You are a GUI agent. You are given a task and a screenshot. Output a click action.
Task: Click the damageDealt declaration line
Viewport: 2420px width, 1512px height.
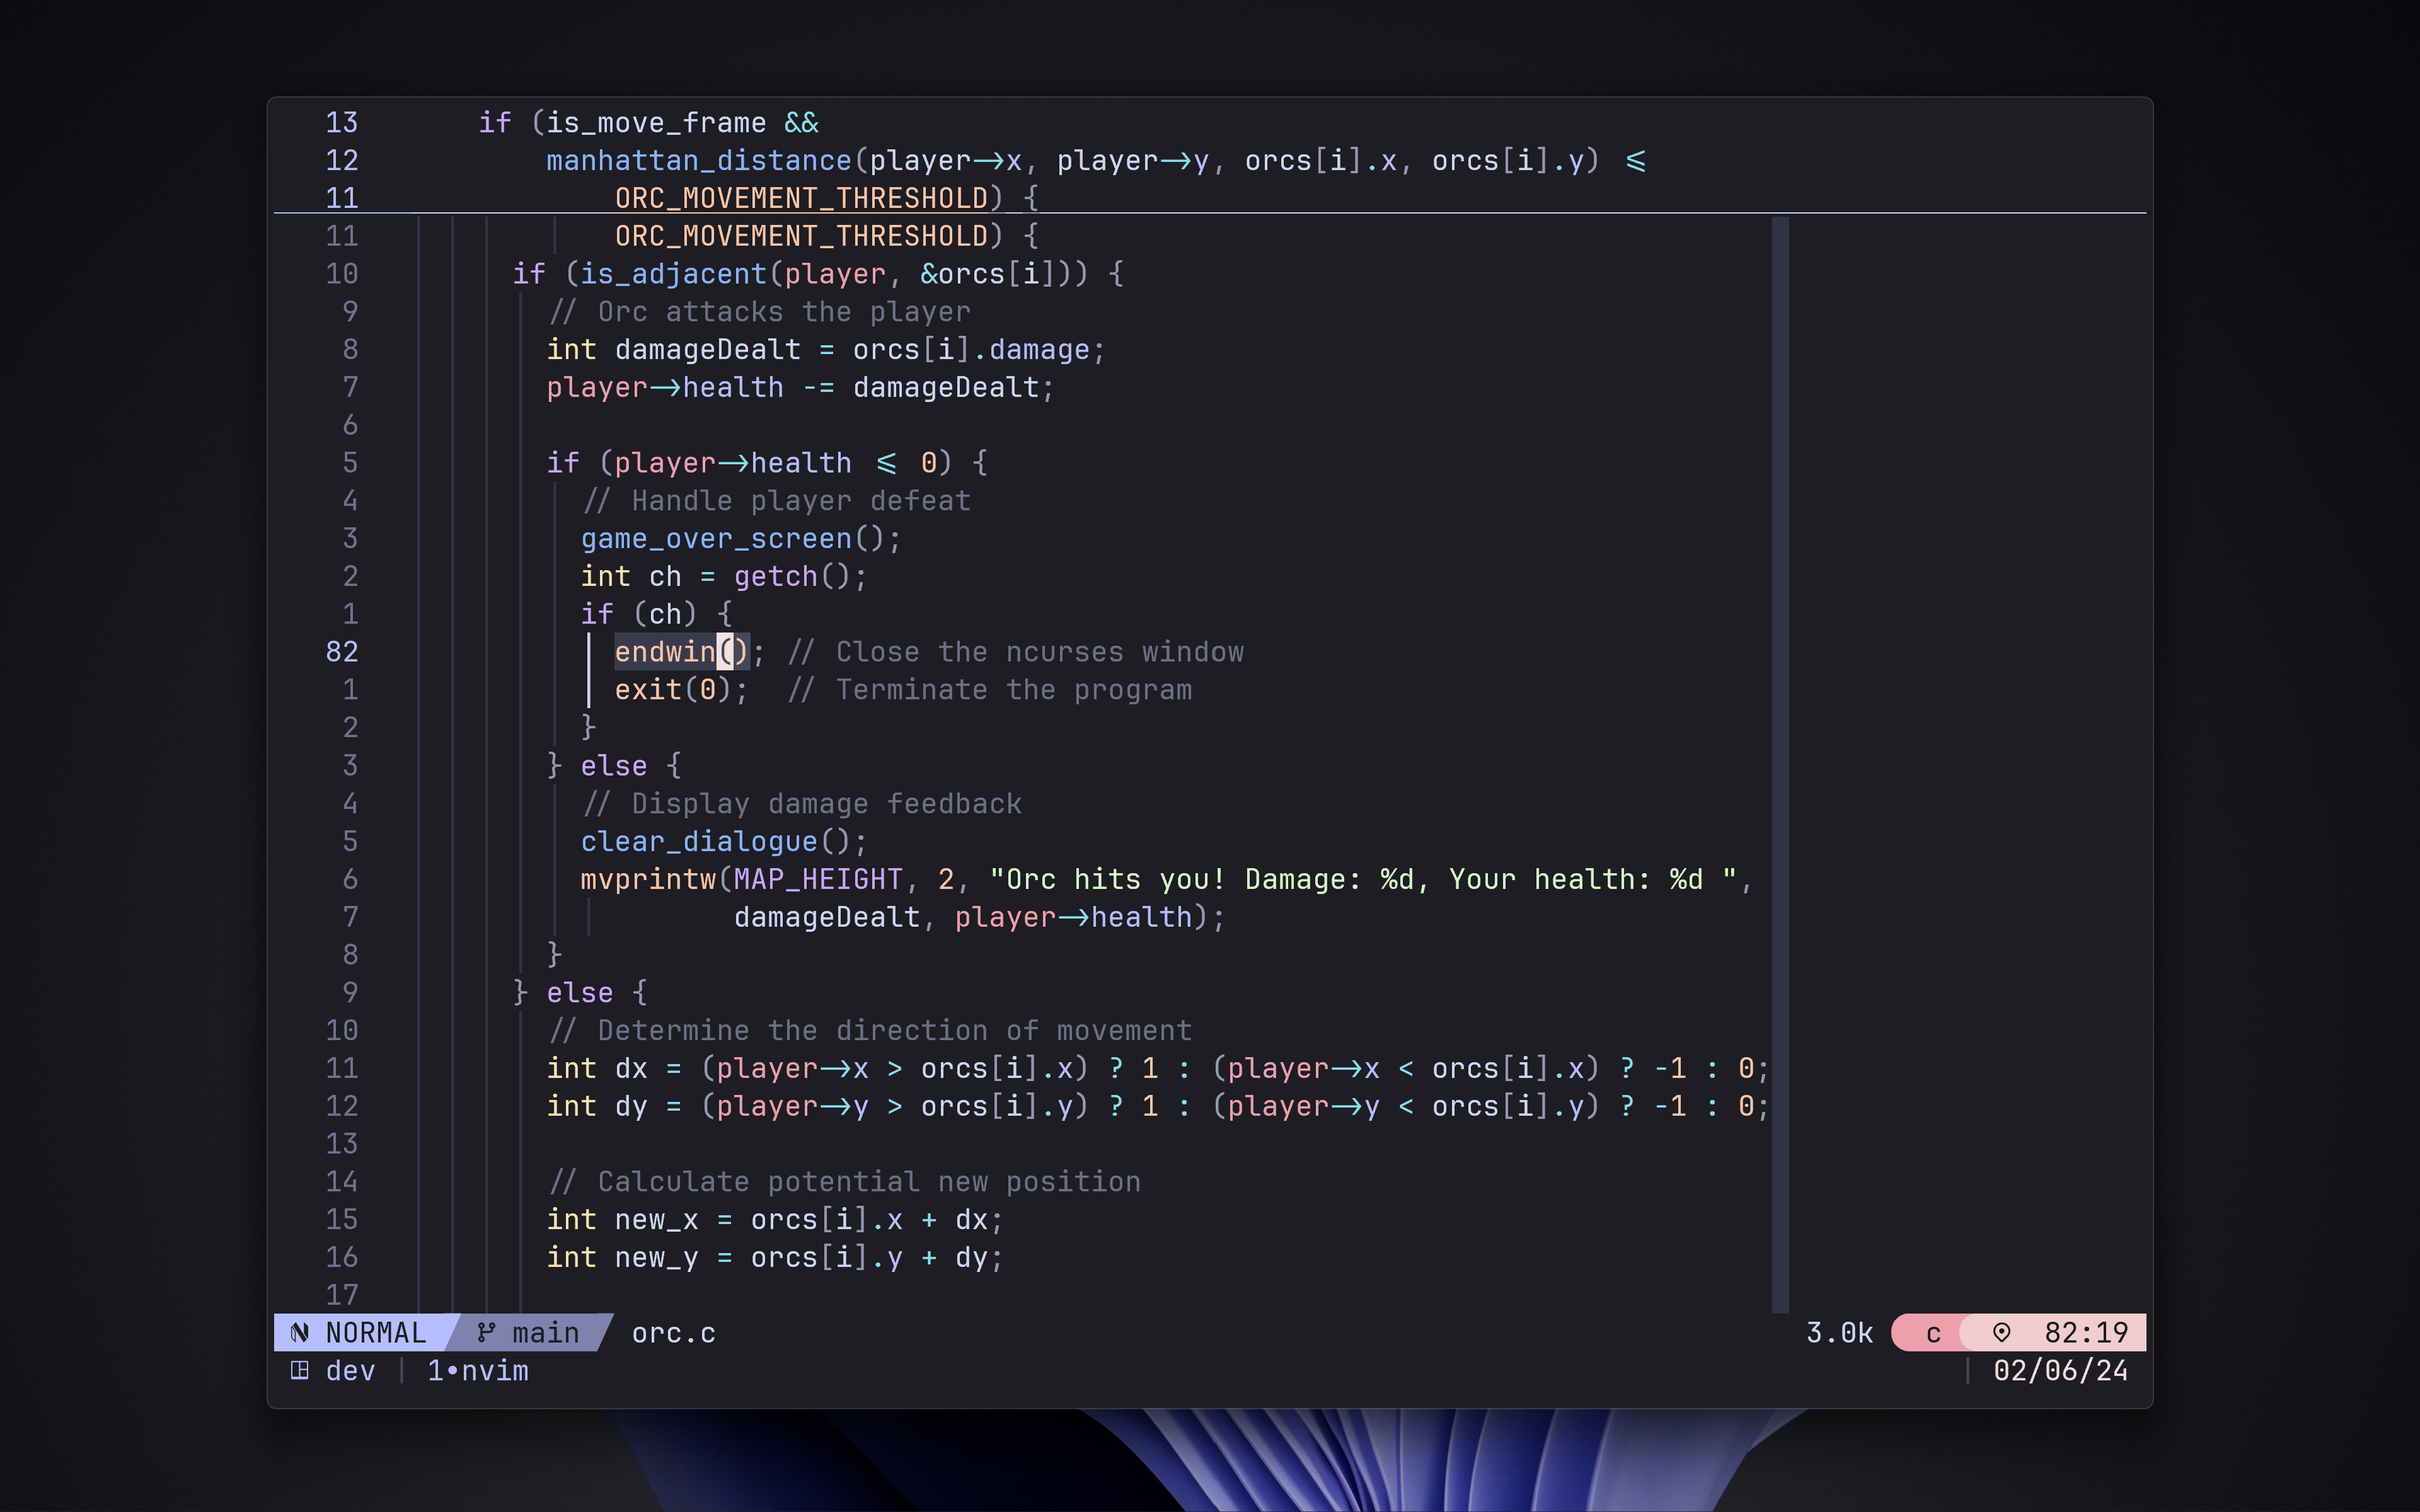[826, 350]
